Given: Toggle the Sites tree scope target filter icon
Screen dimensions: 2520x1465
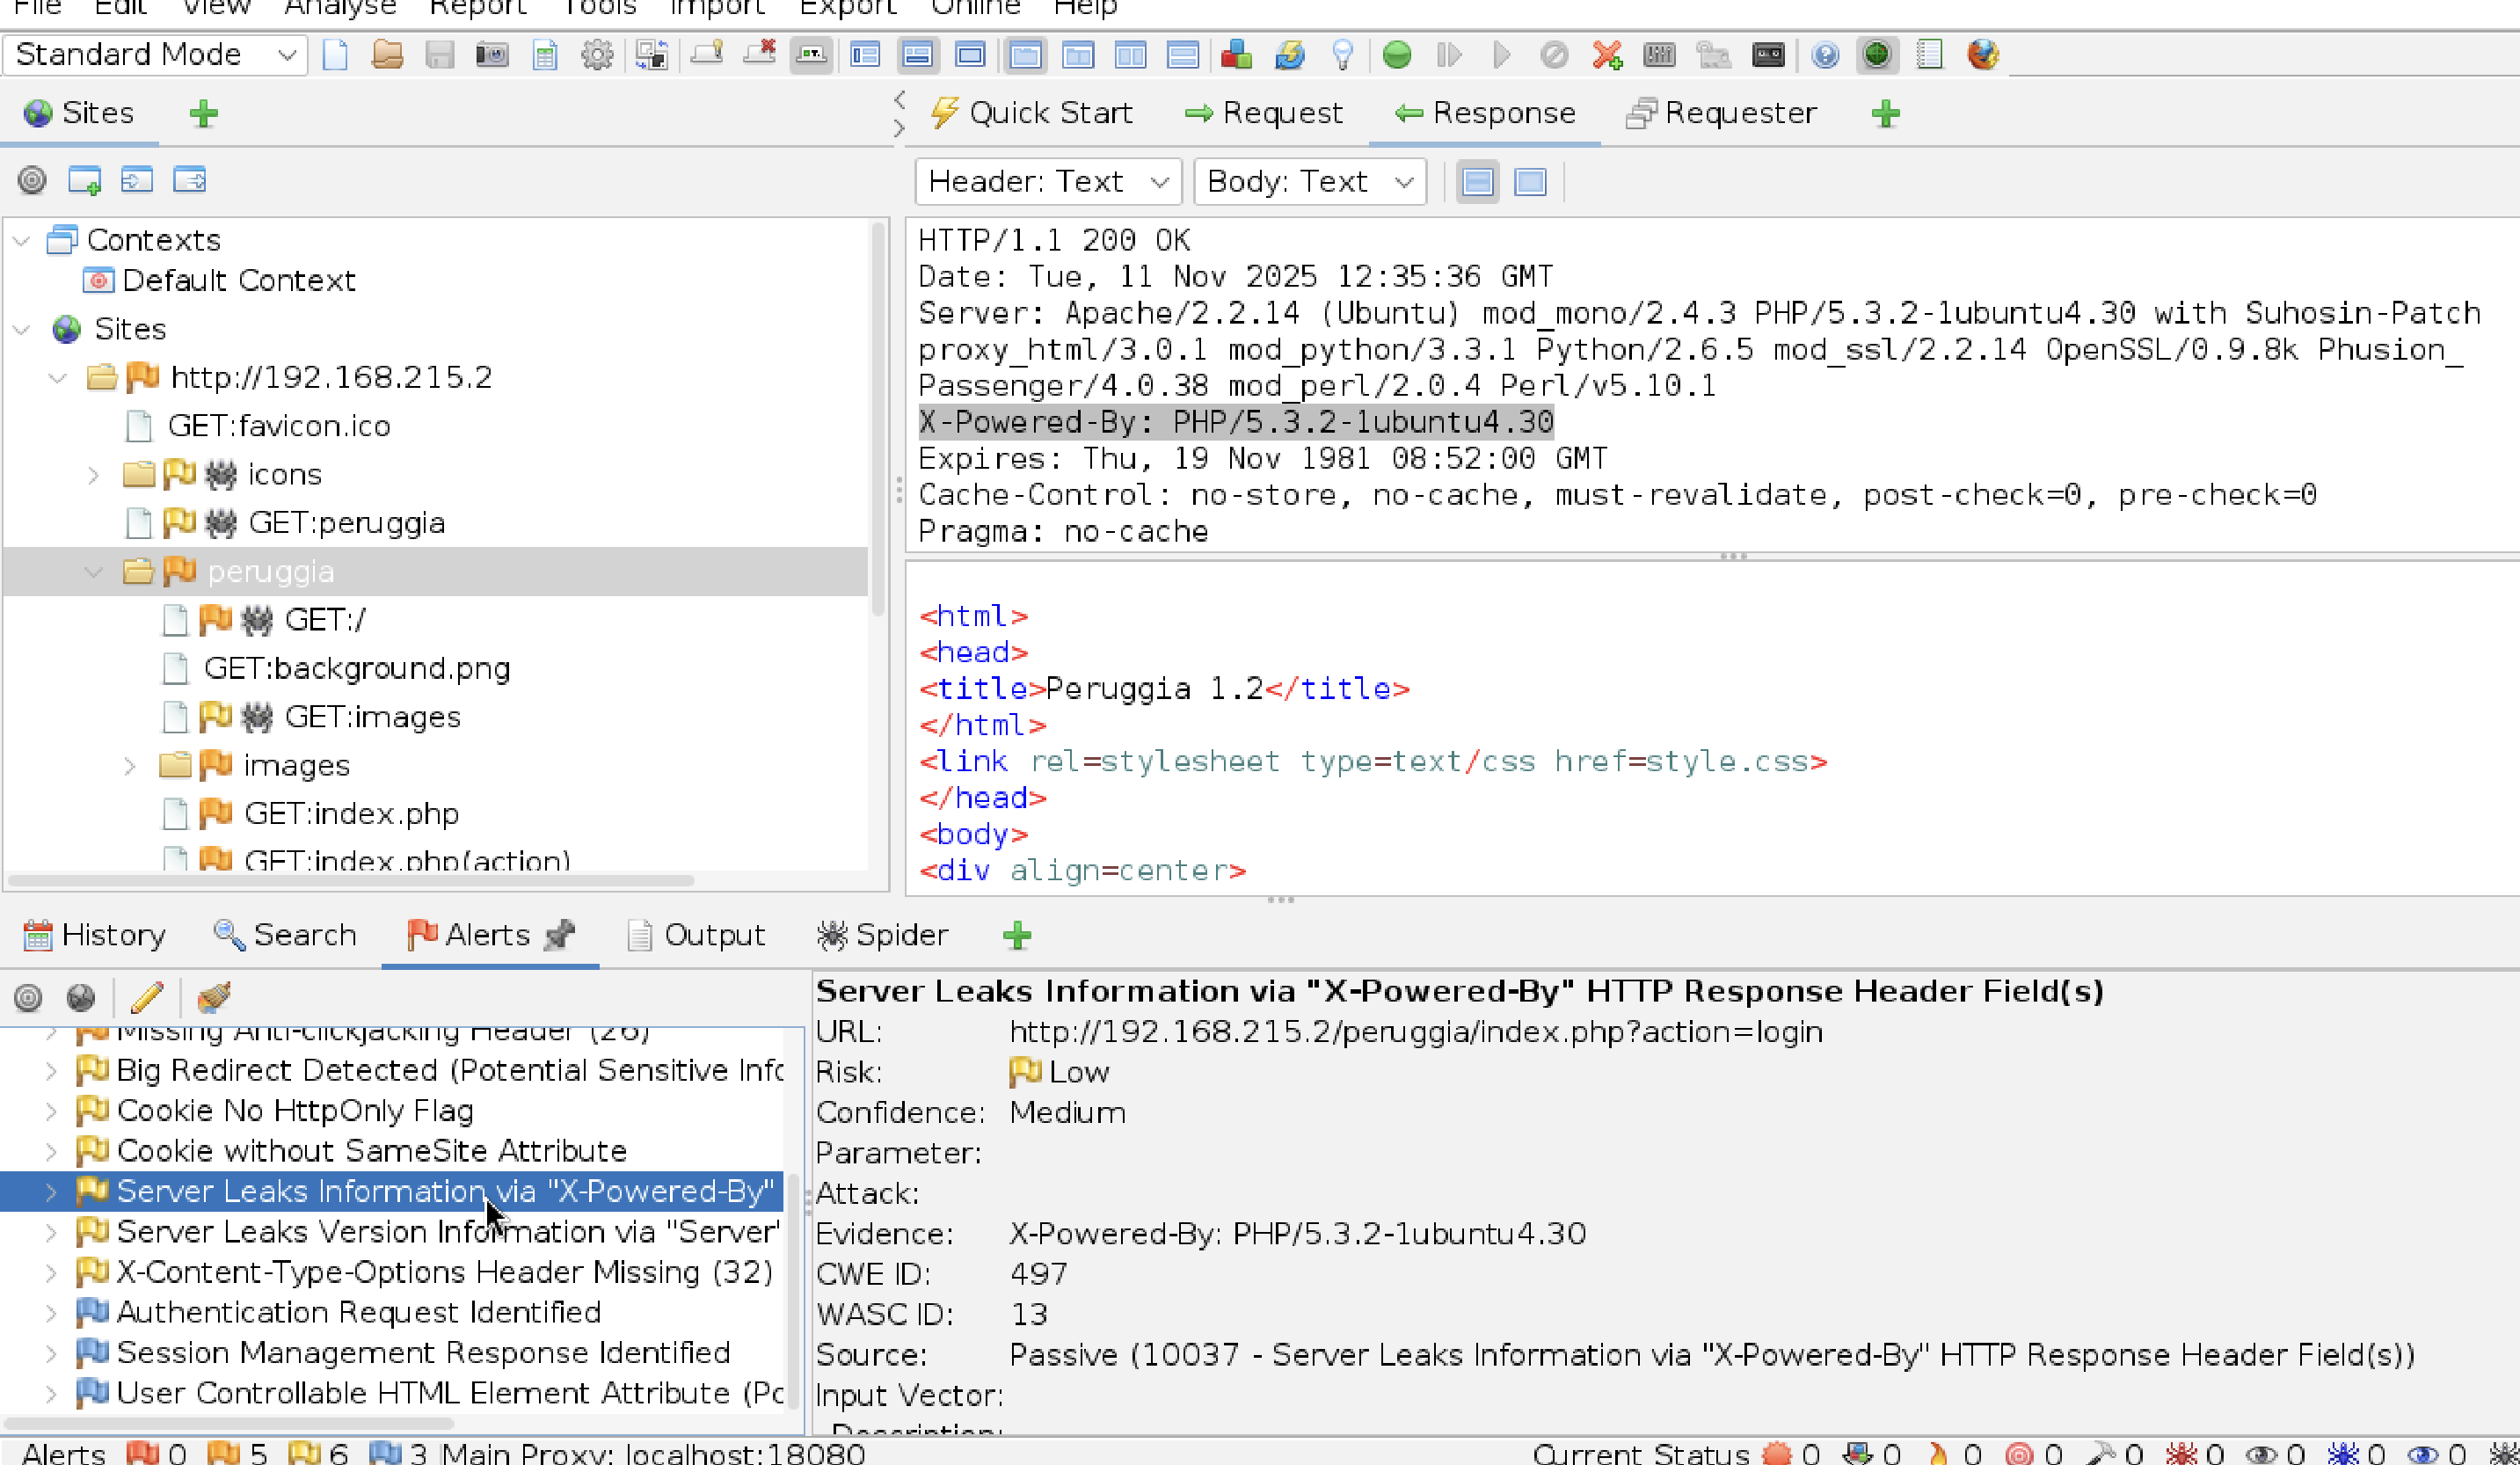Looking at the screenshot, I should [32, 180].
